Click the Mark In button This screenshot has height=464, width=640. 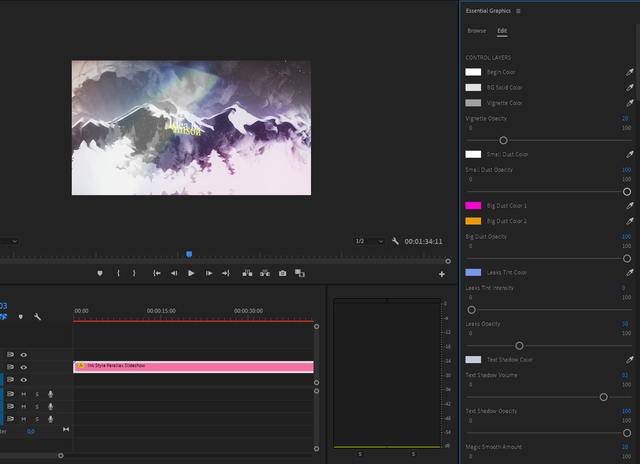(118, 273)
